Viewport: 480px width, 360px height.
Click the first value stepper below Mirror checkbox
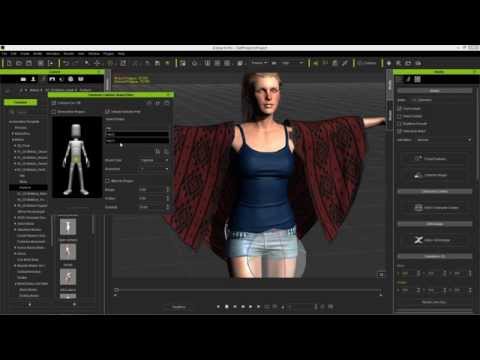click(167, 189)
